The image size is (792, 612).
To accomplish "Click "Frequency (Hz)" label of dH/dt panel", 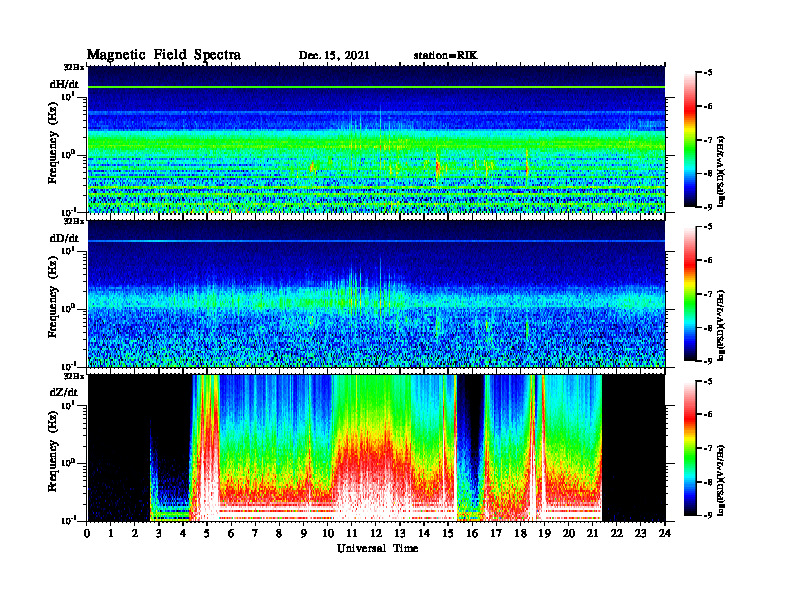I will pos(53,143).
